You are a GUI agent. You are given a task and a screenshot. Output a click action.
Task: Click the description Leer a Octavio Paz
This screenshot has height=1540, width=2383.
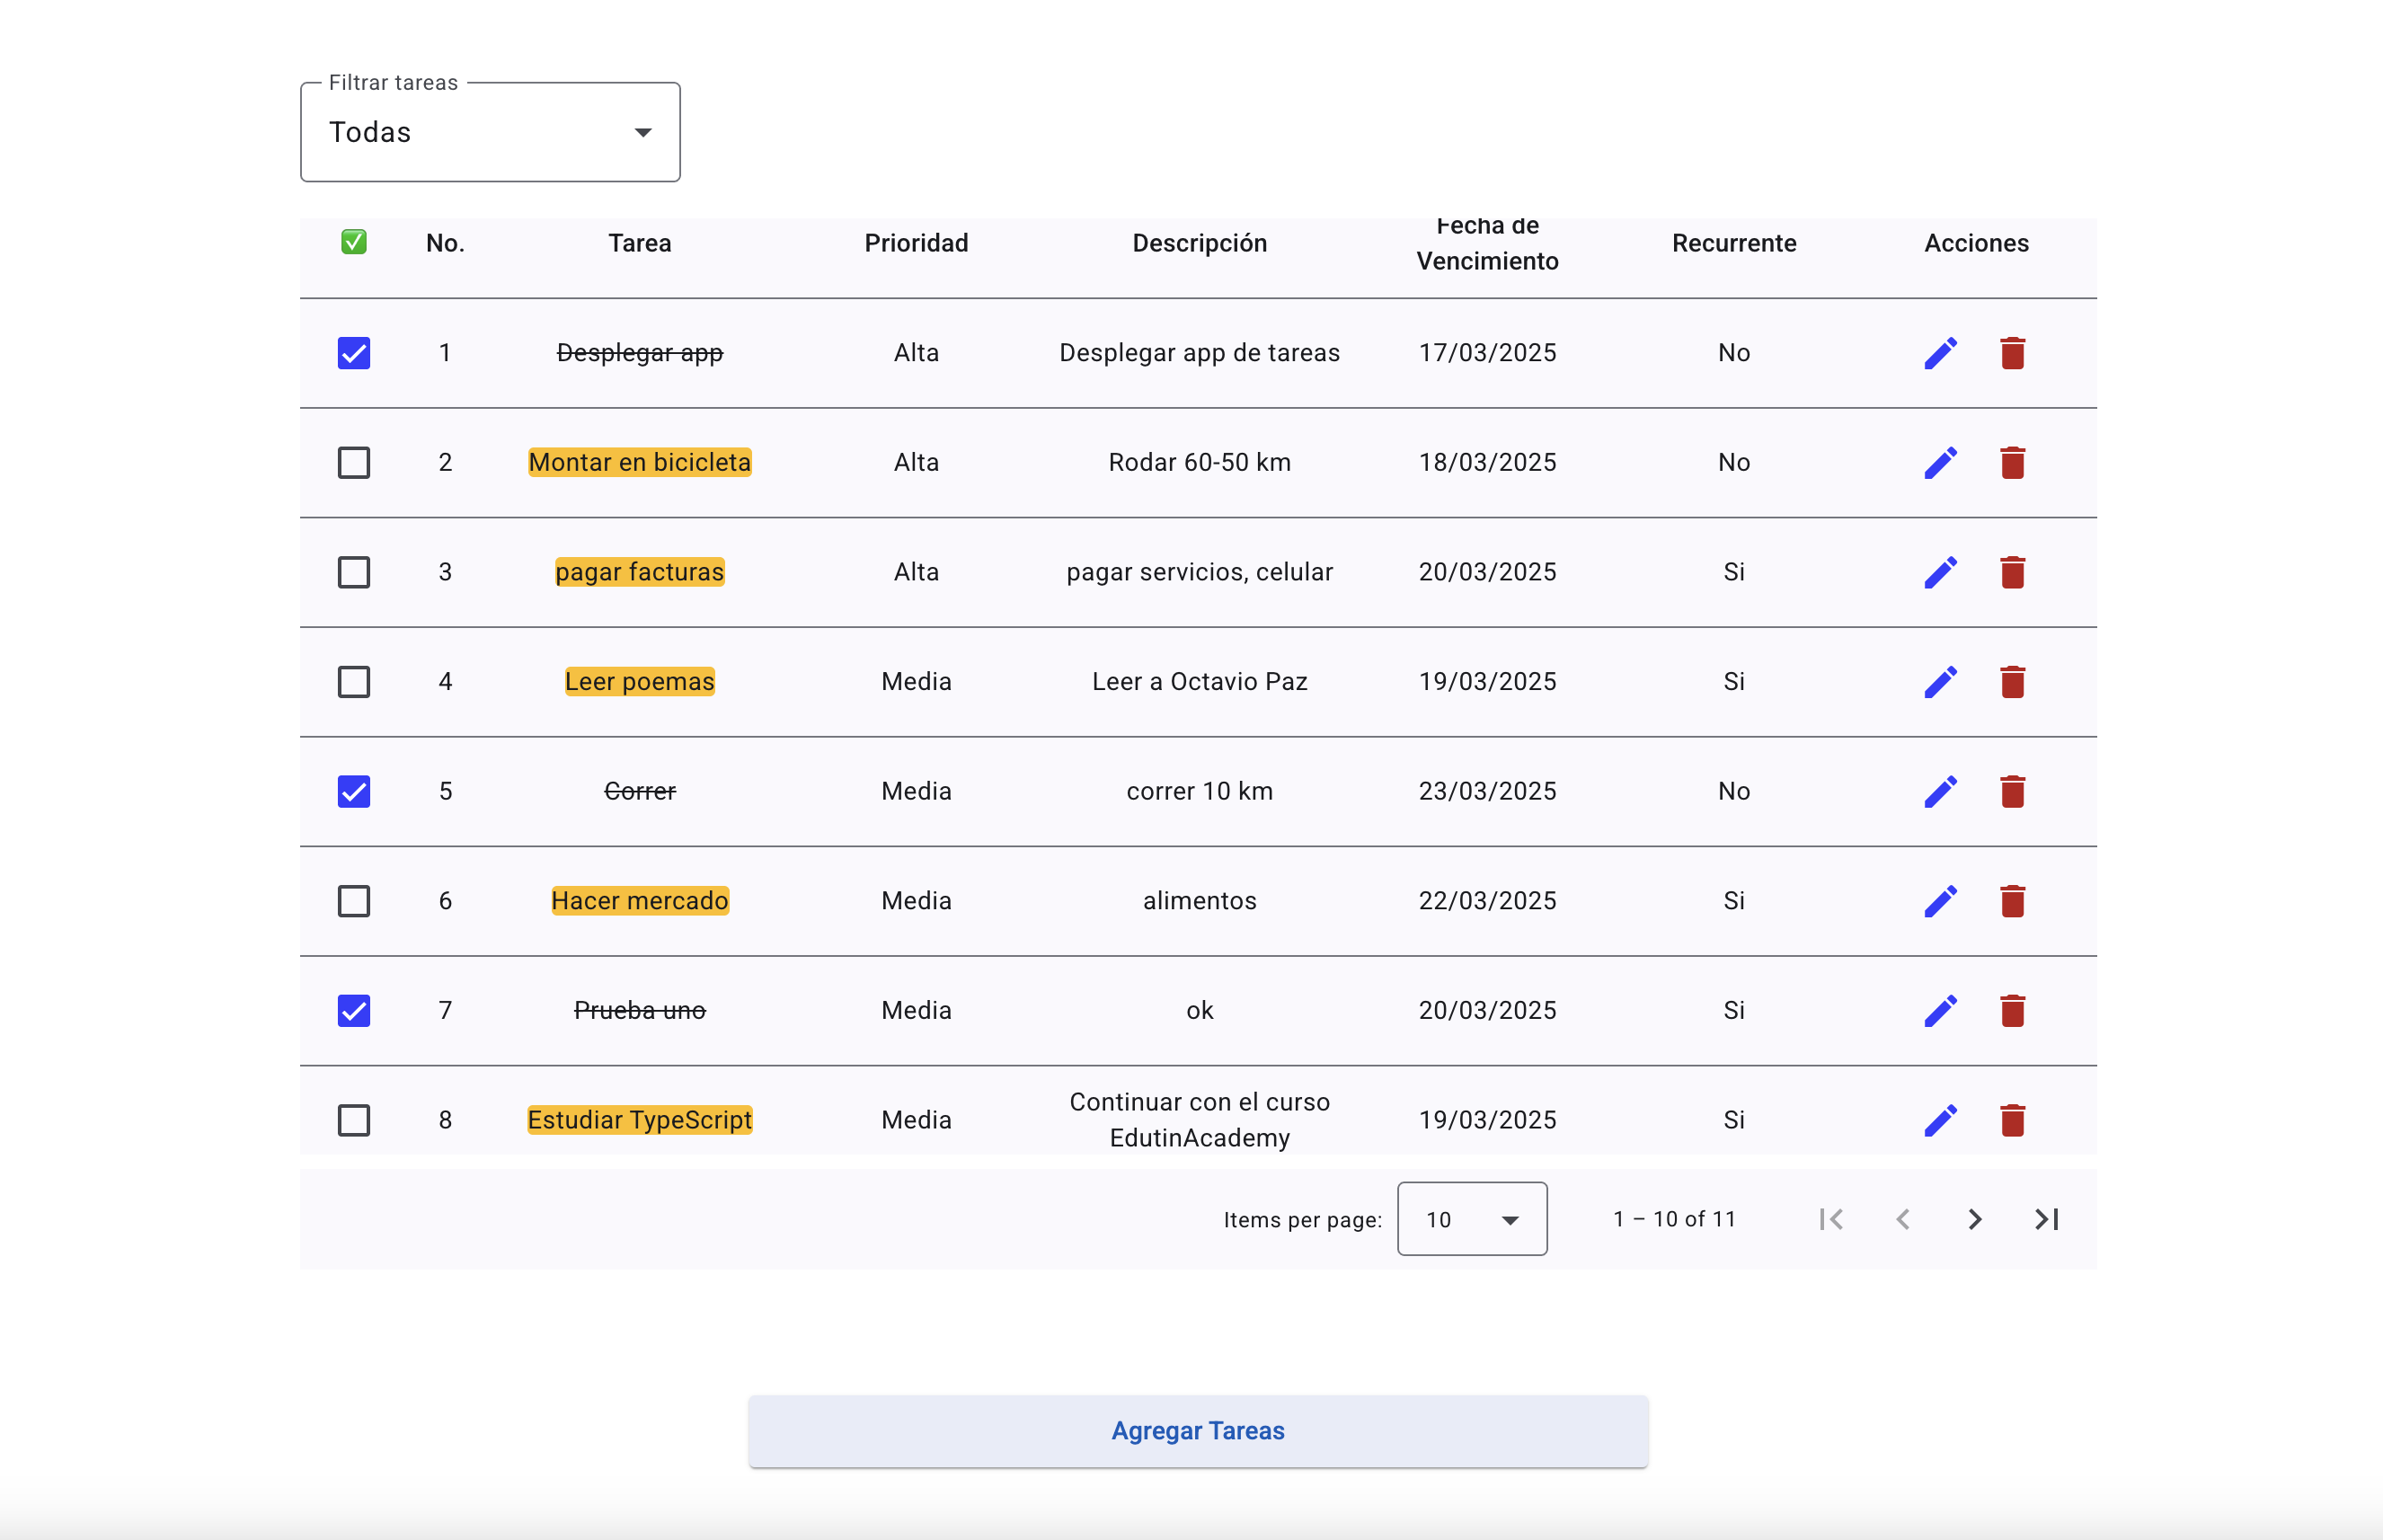pos(1199,682)
